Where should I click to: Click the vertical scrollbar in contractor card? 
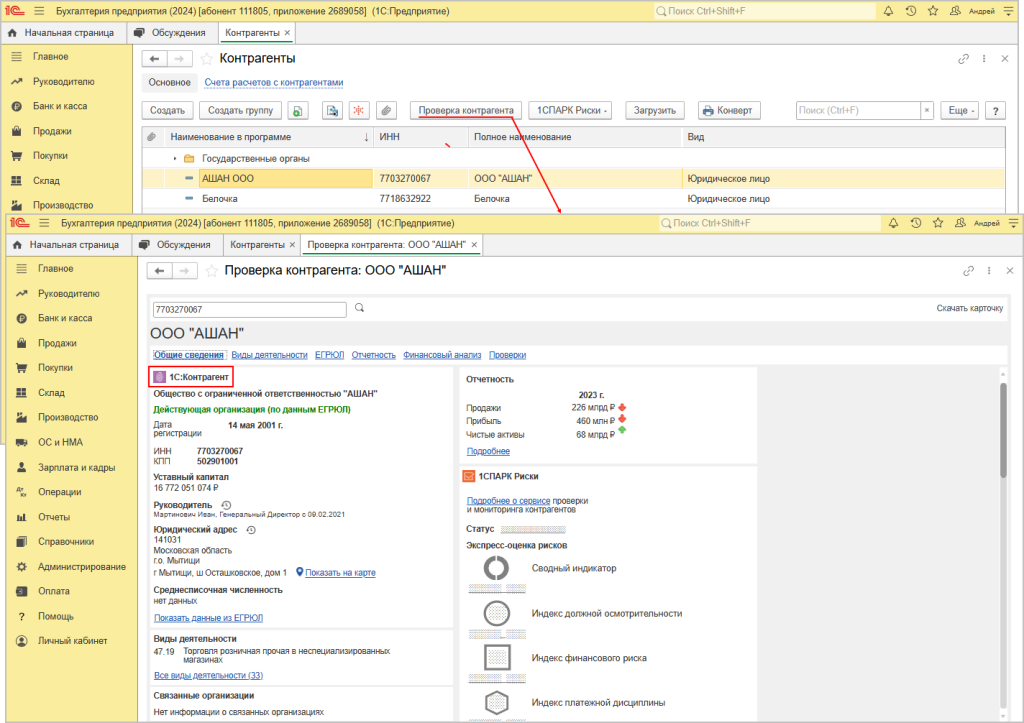coord(1003,431)
